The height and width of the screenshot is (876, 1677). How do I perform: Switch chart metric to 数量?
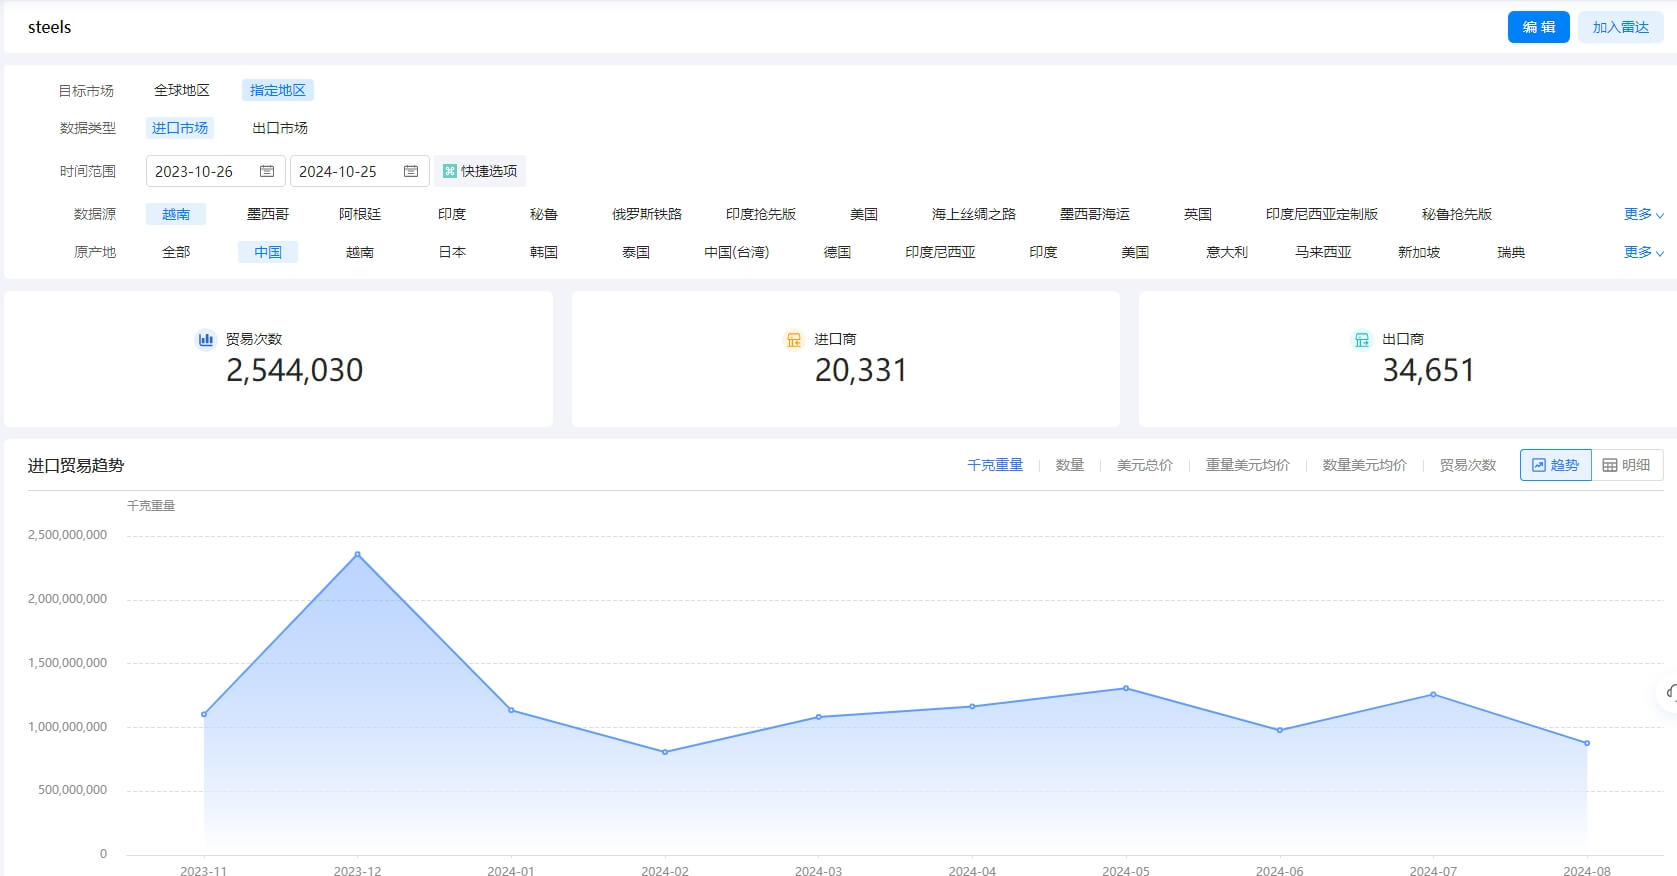pos(1070,465)
